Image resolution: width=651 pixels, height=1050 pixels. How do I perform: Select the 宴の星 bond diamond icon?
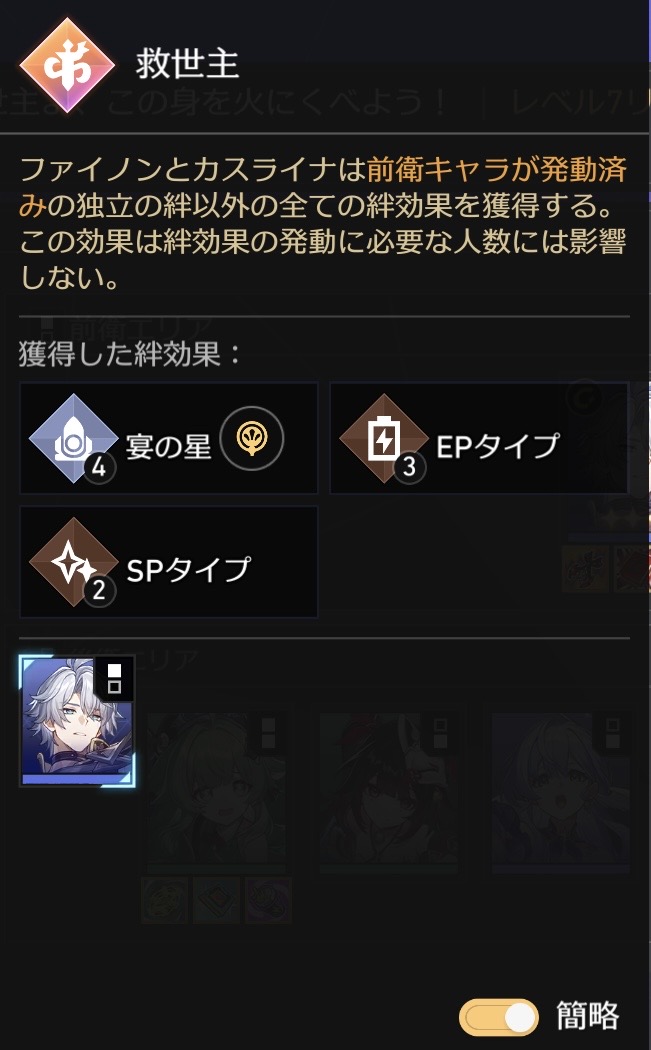coord(74,439)
